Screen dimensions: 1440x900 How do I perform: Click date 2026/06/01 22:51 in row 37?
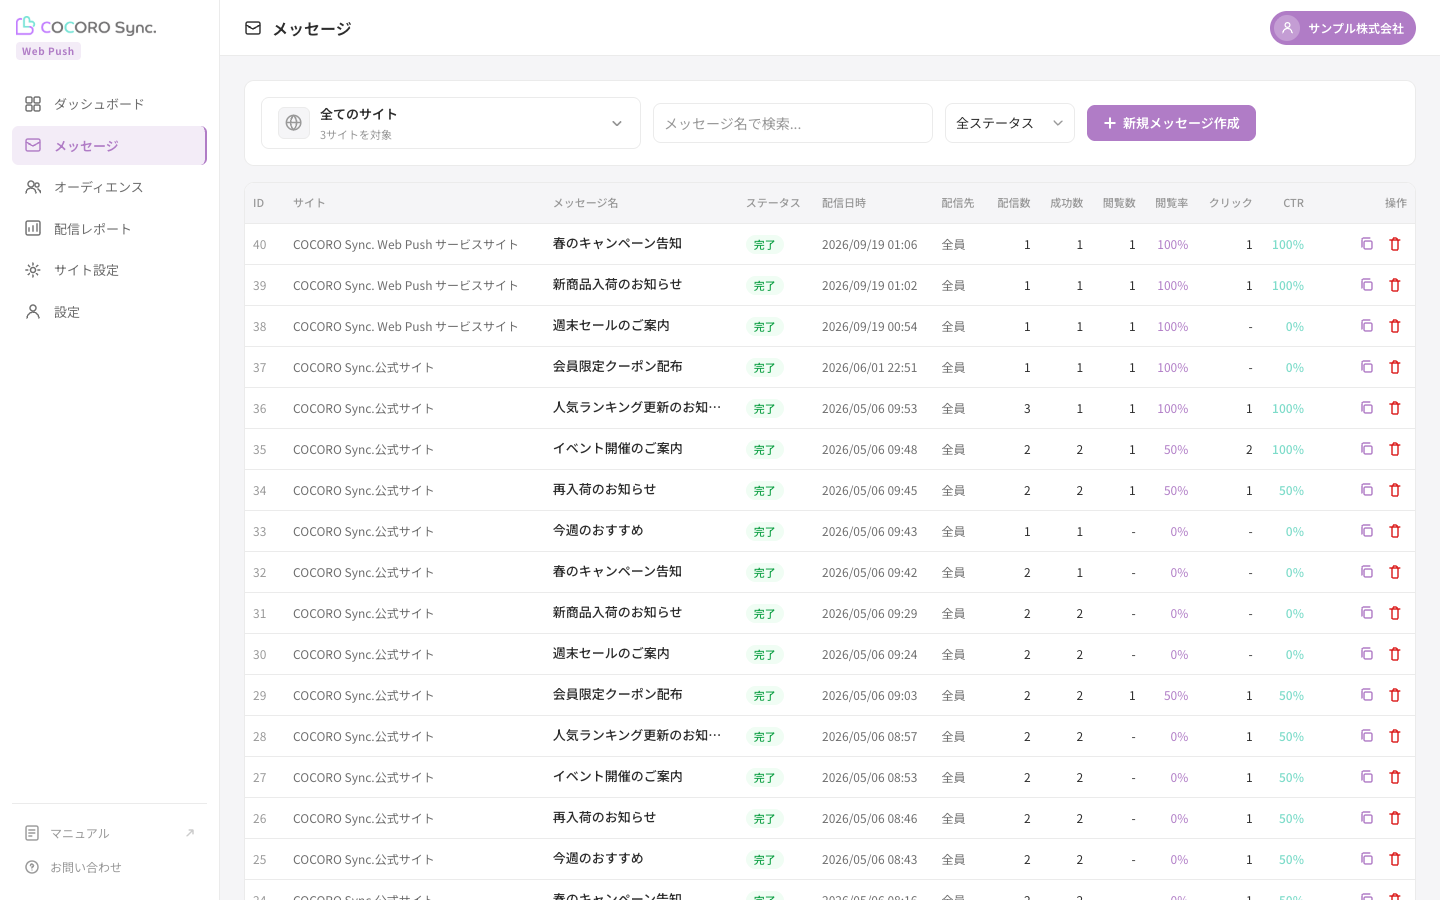(x=869, y=368)
